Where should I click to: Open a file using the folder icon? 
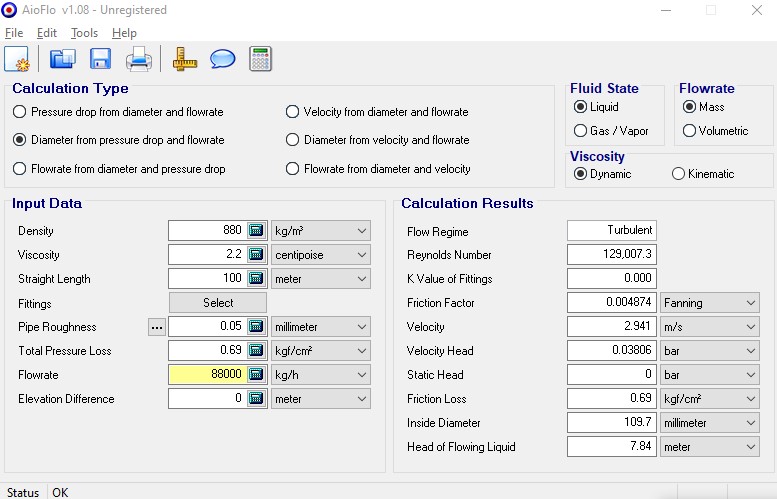coord(63,59)
